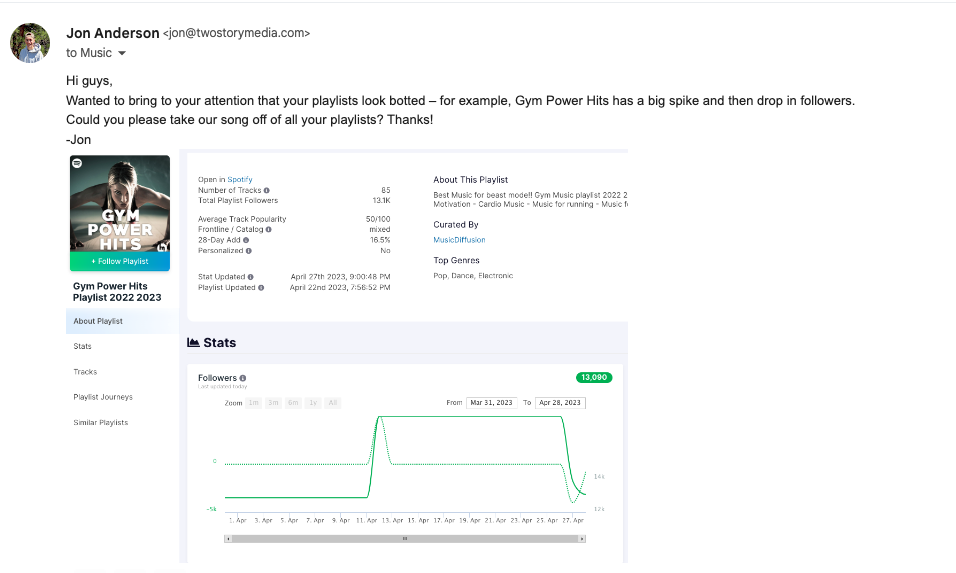Click info icon next to Number of Tracks
This screenshot has width=956, height=573.
point(266,191)
